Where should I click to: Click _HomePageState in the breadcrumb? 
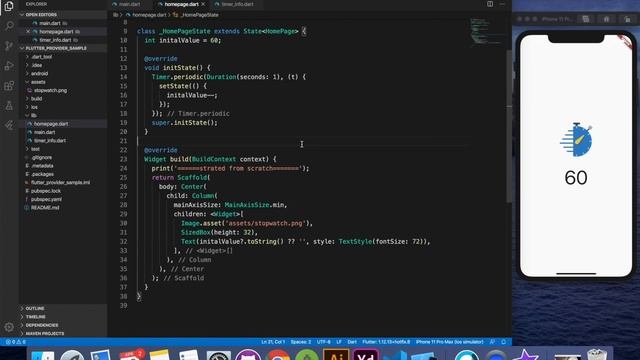tap(200, 15)
